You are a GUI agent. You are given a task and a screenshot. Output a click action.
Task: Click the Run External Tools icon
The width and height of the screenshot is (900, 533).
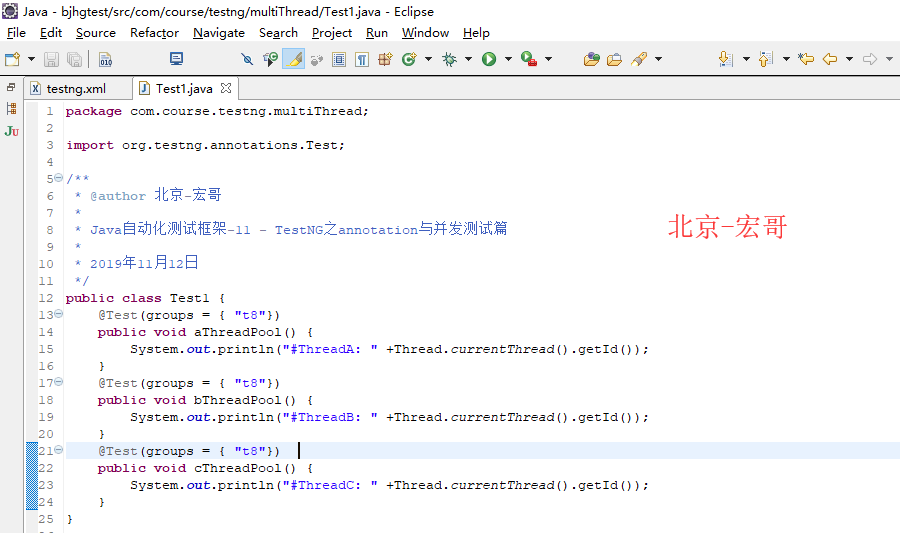click(529, 59)
